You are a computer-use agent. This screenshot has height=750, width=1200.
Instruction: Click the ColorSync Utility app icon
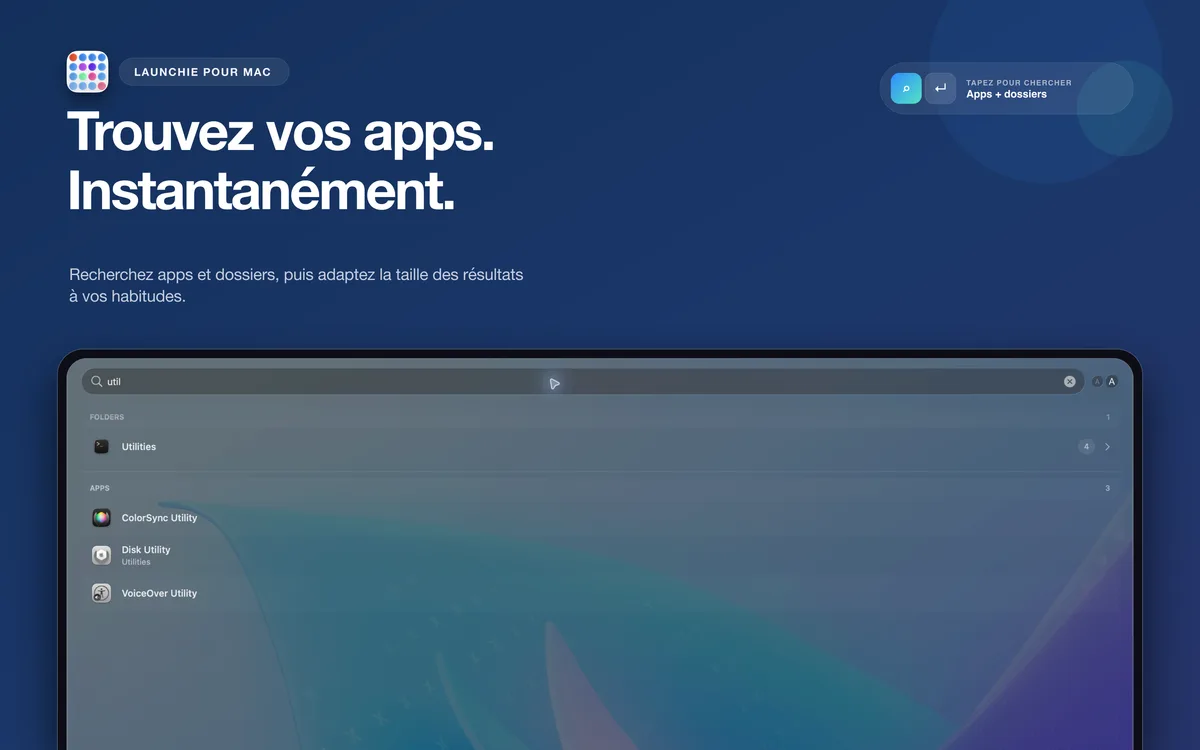point(101,518)
